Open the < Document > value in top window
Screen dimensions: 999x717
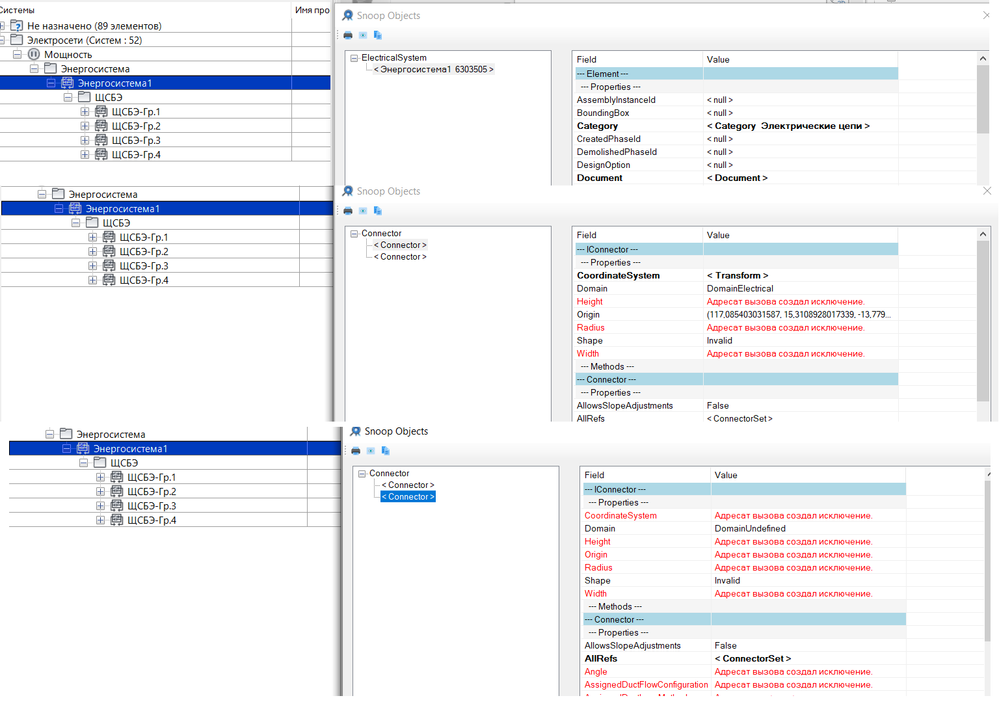click(737, 178)
